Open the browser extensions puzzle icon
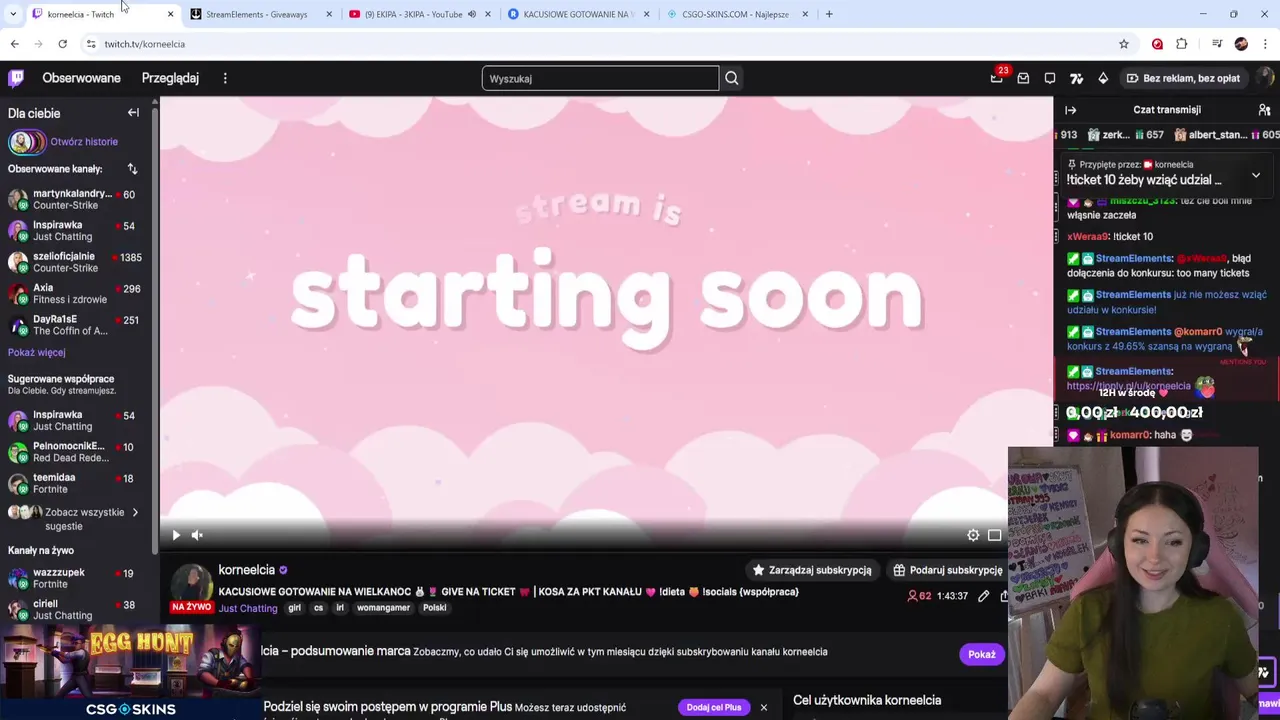This screenshot has height=720, width=1280. click(x=1182, y=44)
